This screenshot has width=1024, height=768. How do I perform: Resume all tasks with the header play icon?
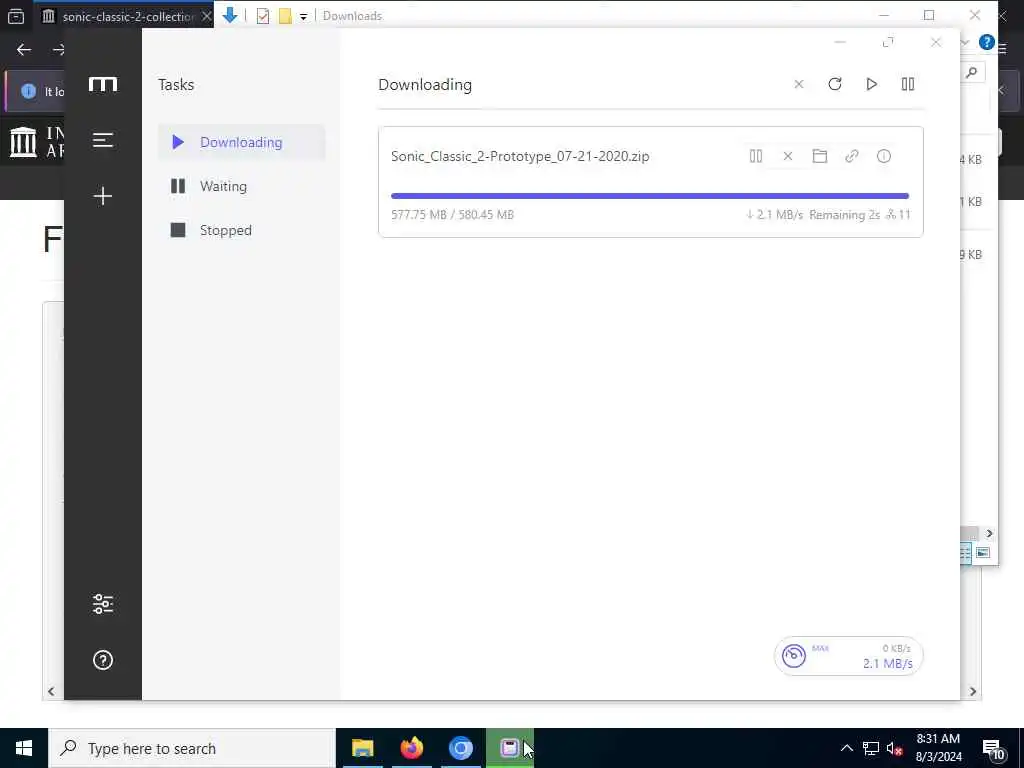[871, 84]
